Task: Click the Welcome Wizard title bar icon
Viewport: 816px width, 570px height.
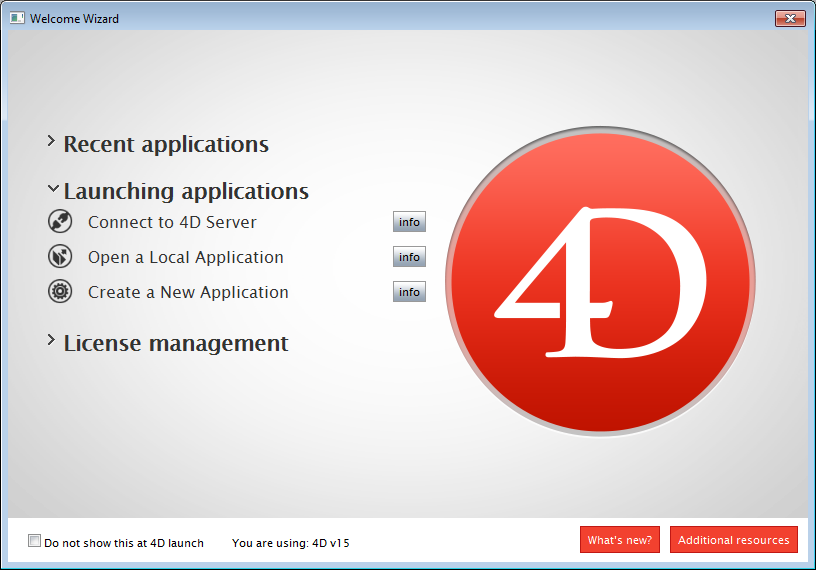Action: coord(17,18)
